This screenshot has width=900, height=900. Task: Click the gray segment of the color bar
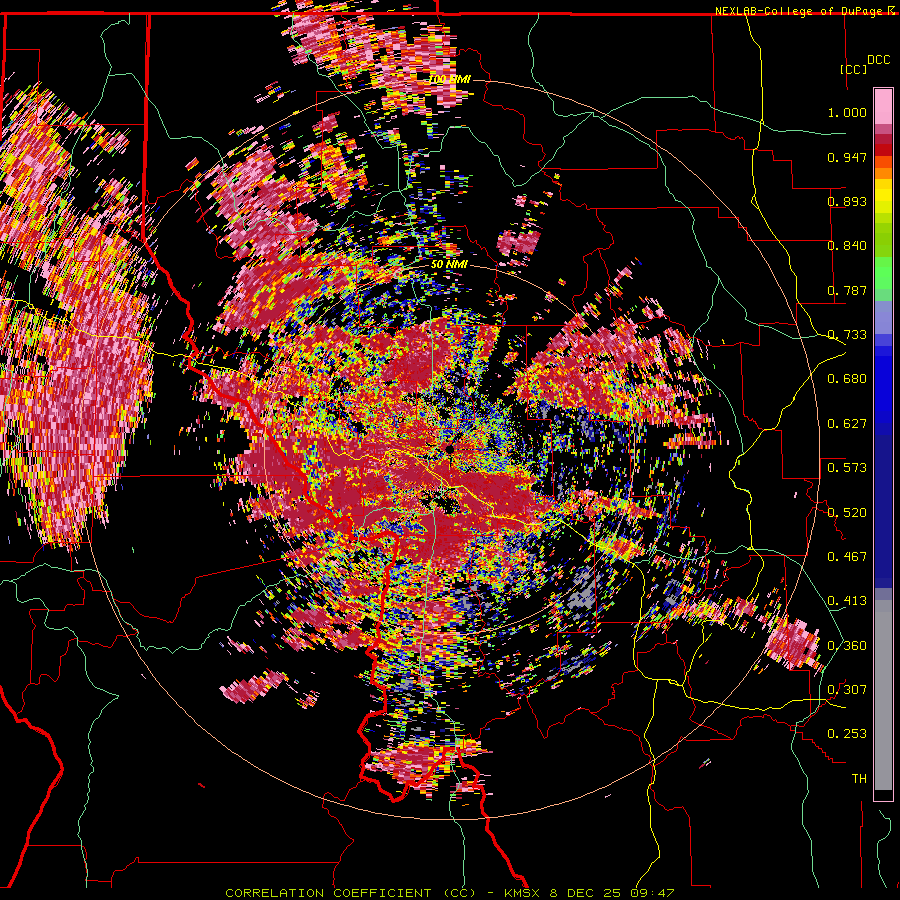click(883, 695)
